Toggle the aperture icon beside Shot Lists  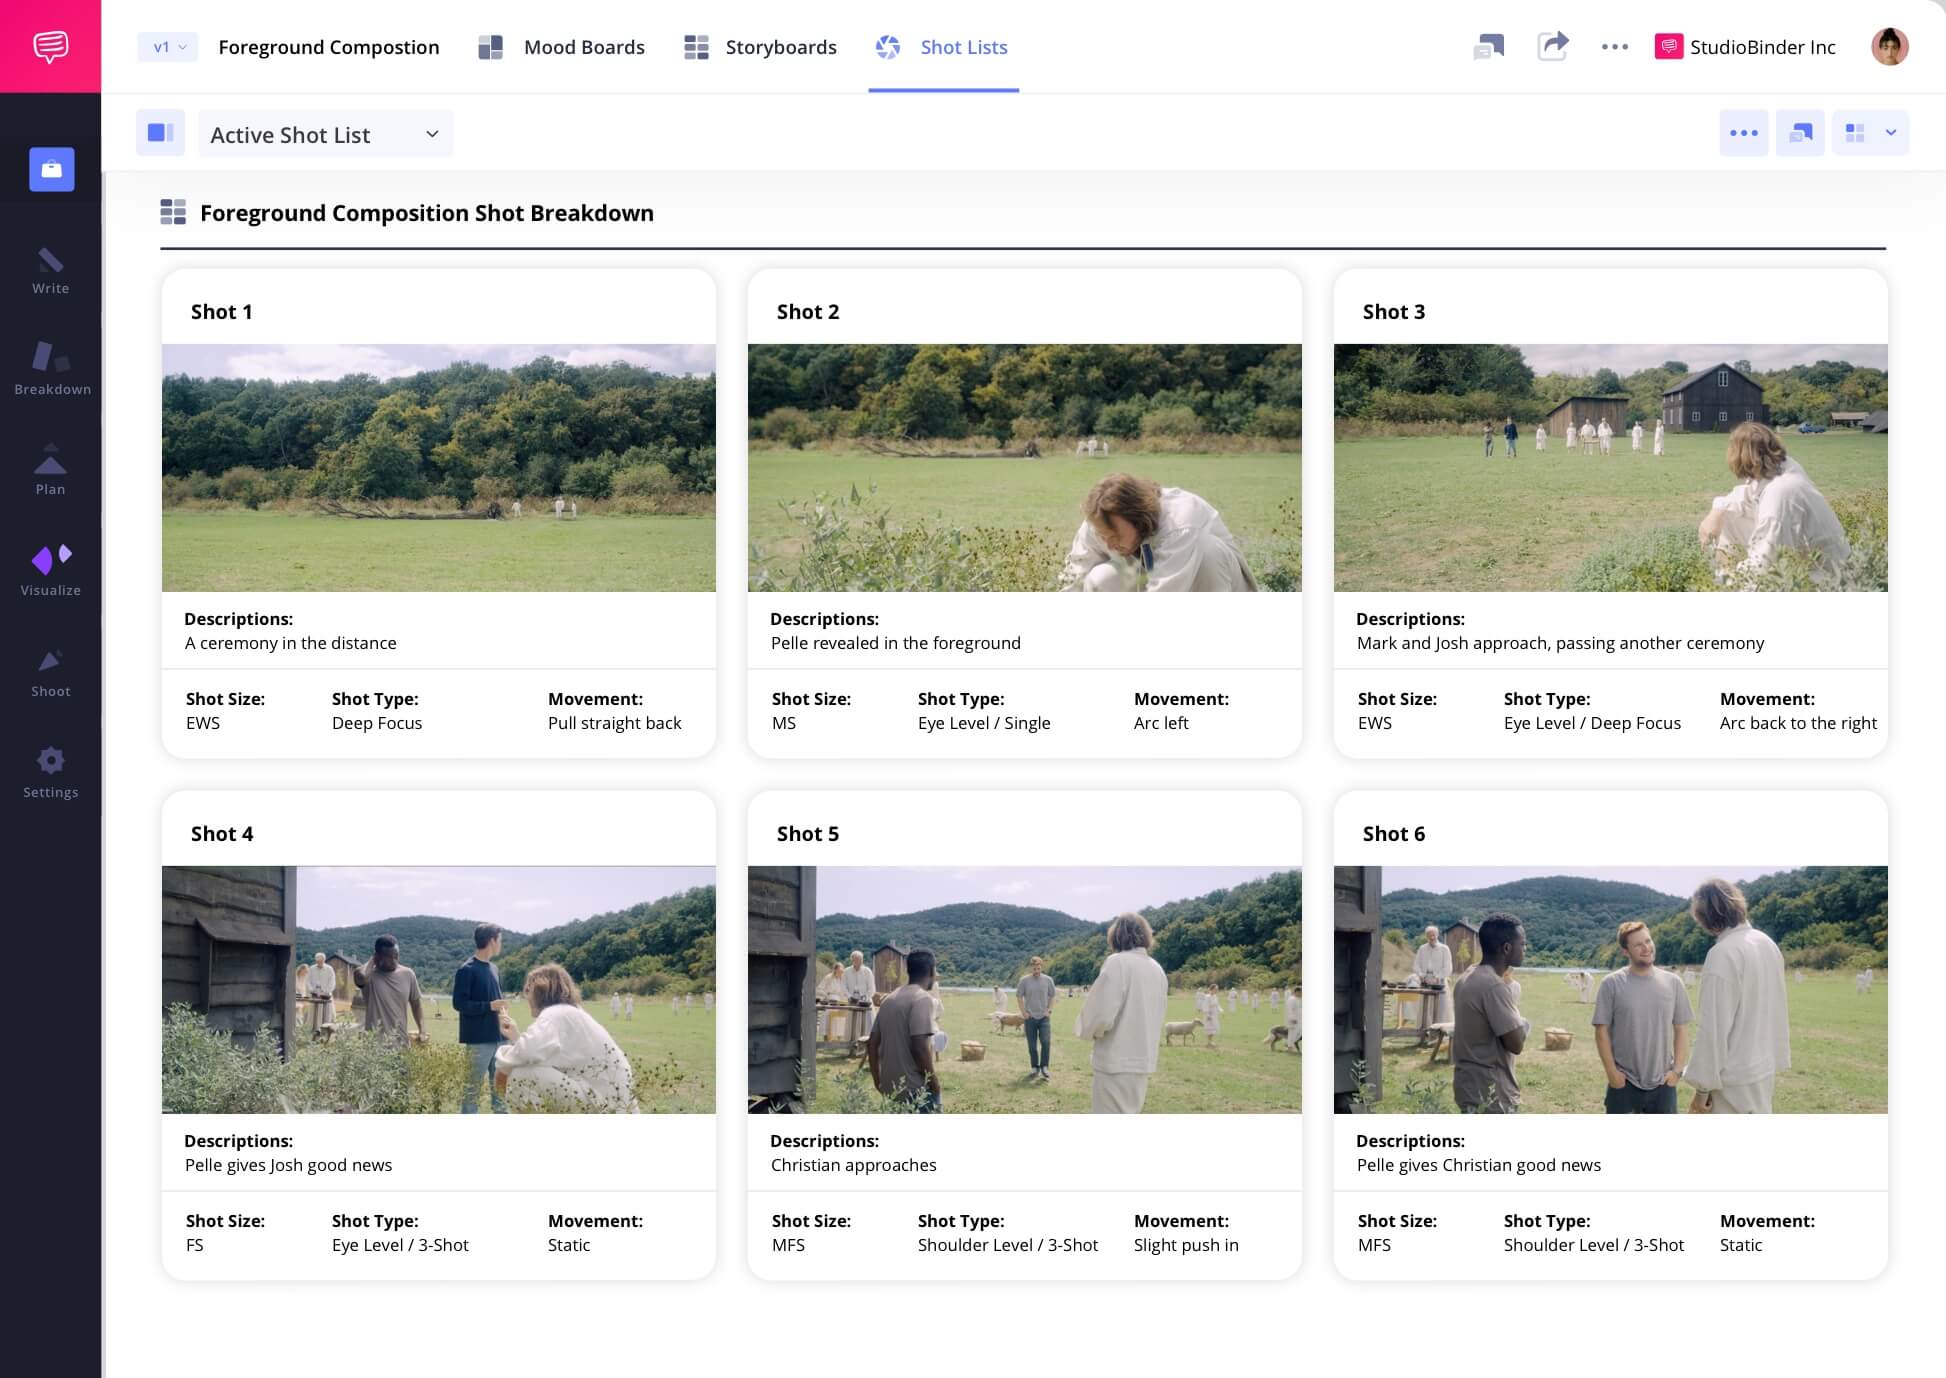click(887, 46)
